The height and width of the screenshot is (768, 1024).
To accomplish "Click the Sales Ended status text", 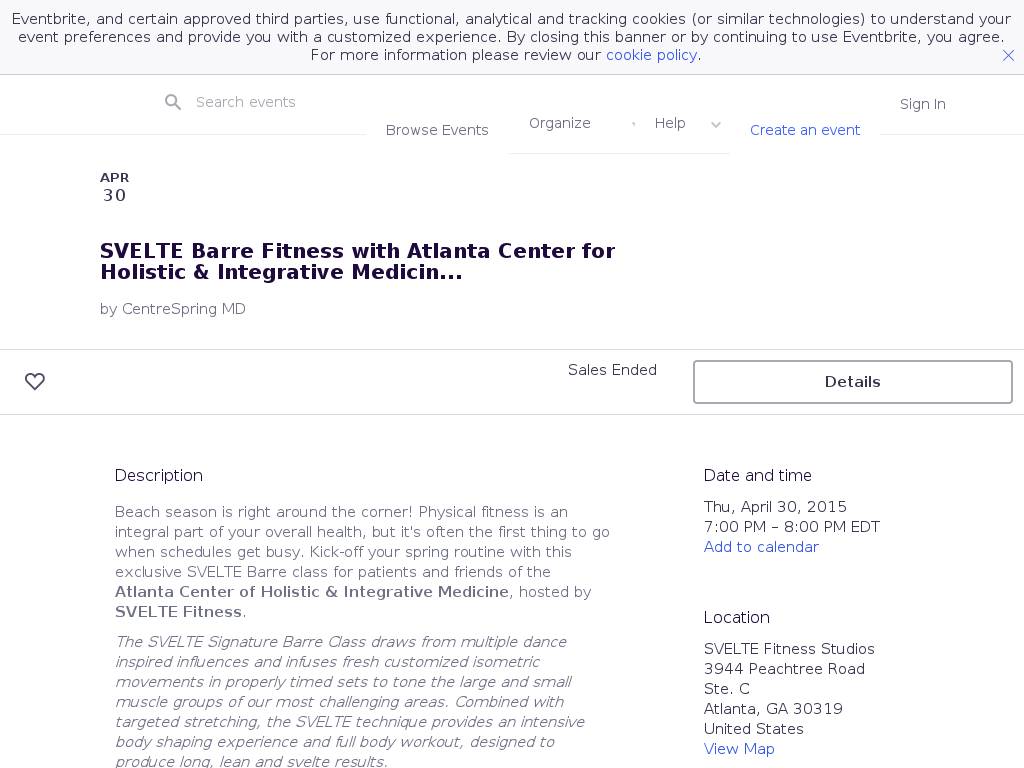I will pos(612,370).
